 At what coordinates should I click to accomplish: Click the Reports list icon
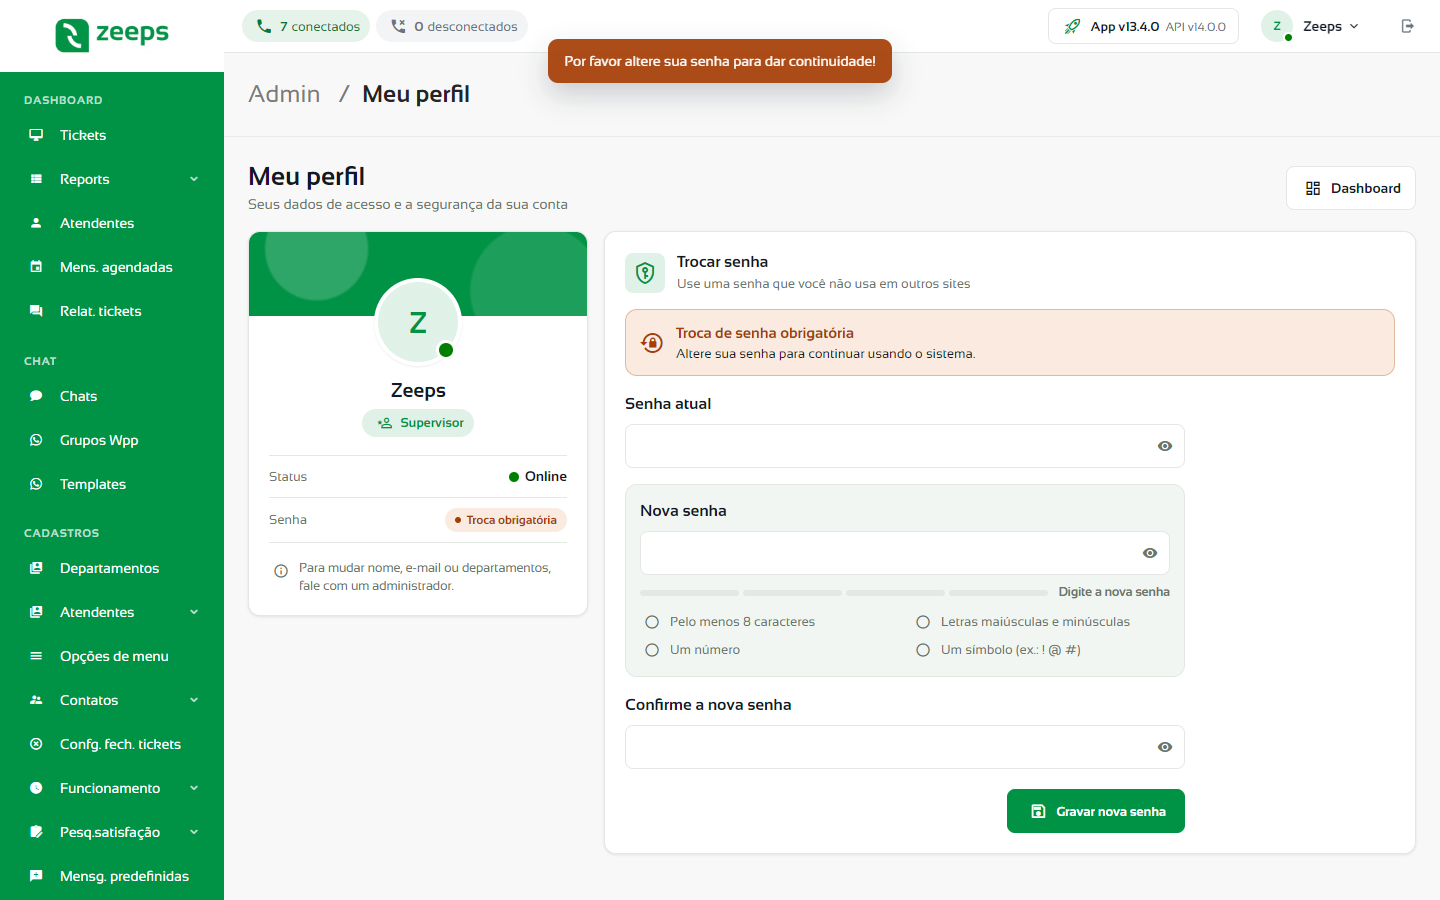(x=36, y=179)
